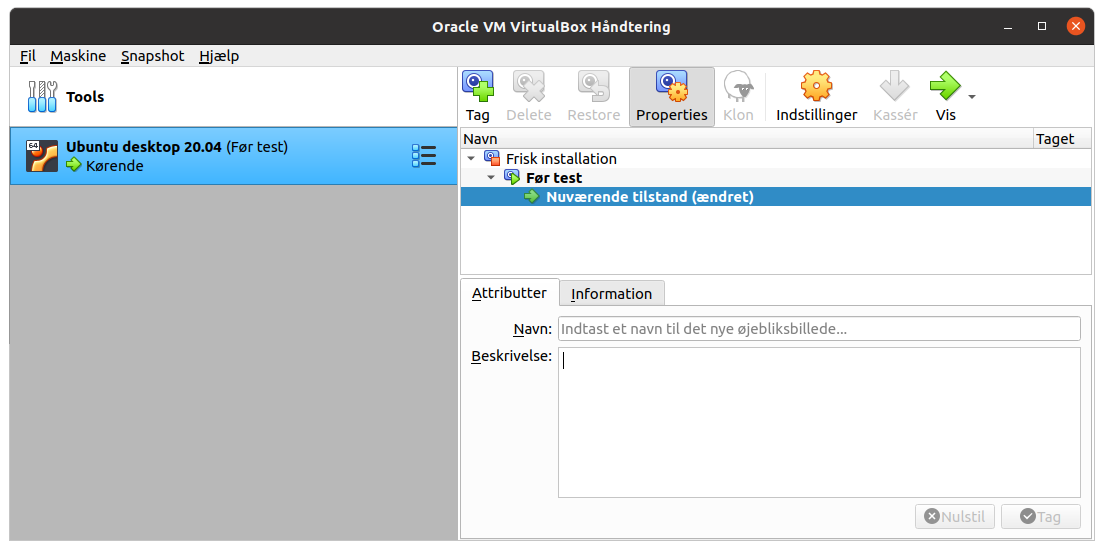
Task: Click the green Kørende running status arrow
Action: coord(74,165)
